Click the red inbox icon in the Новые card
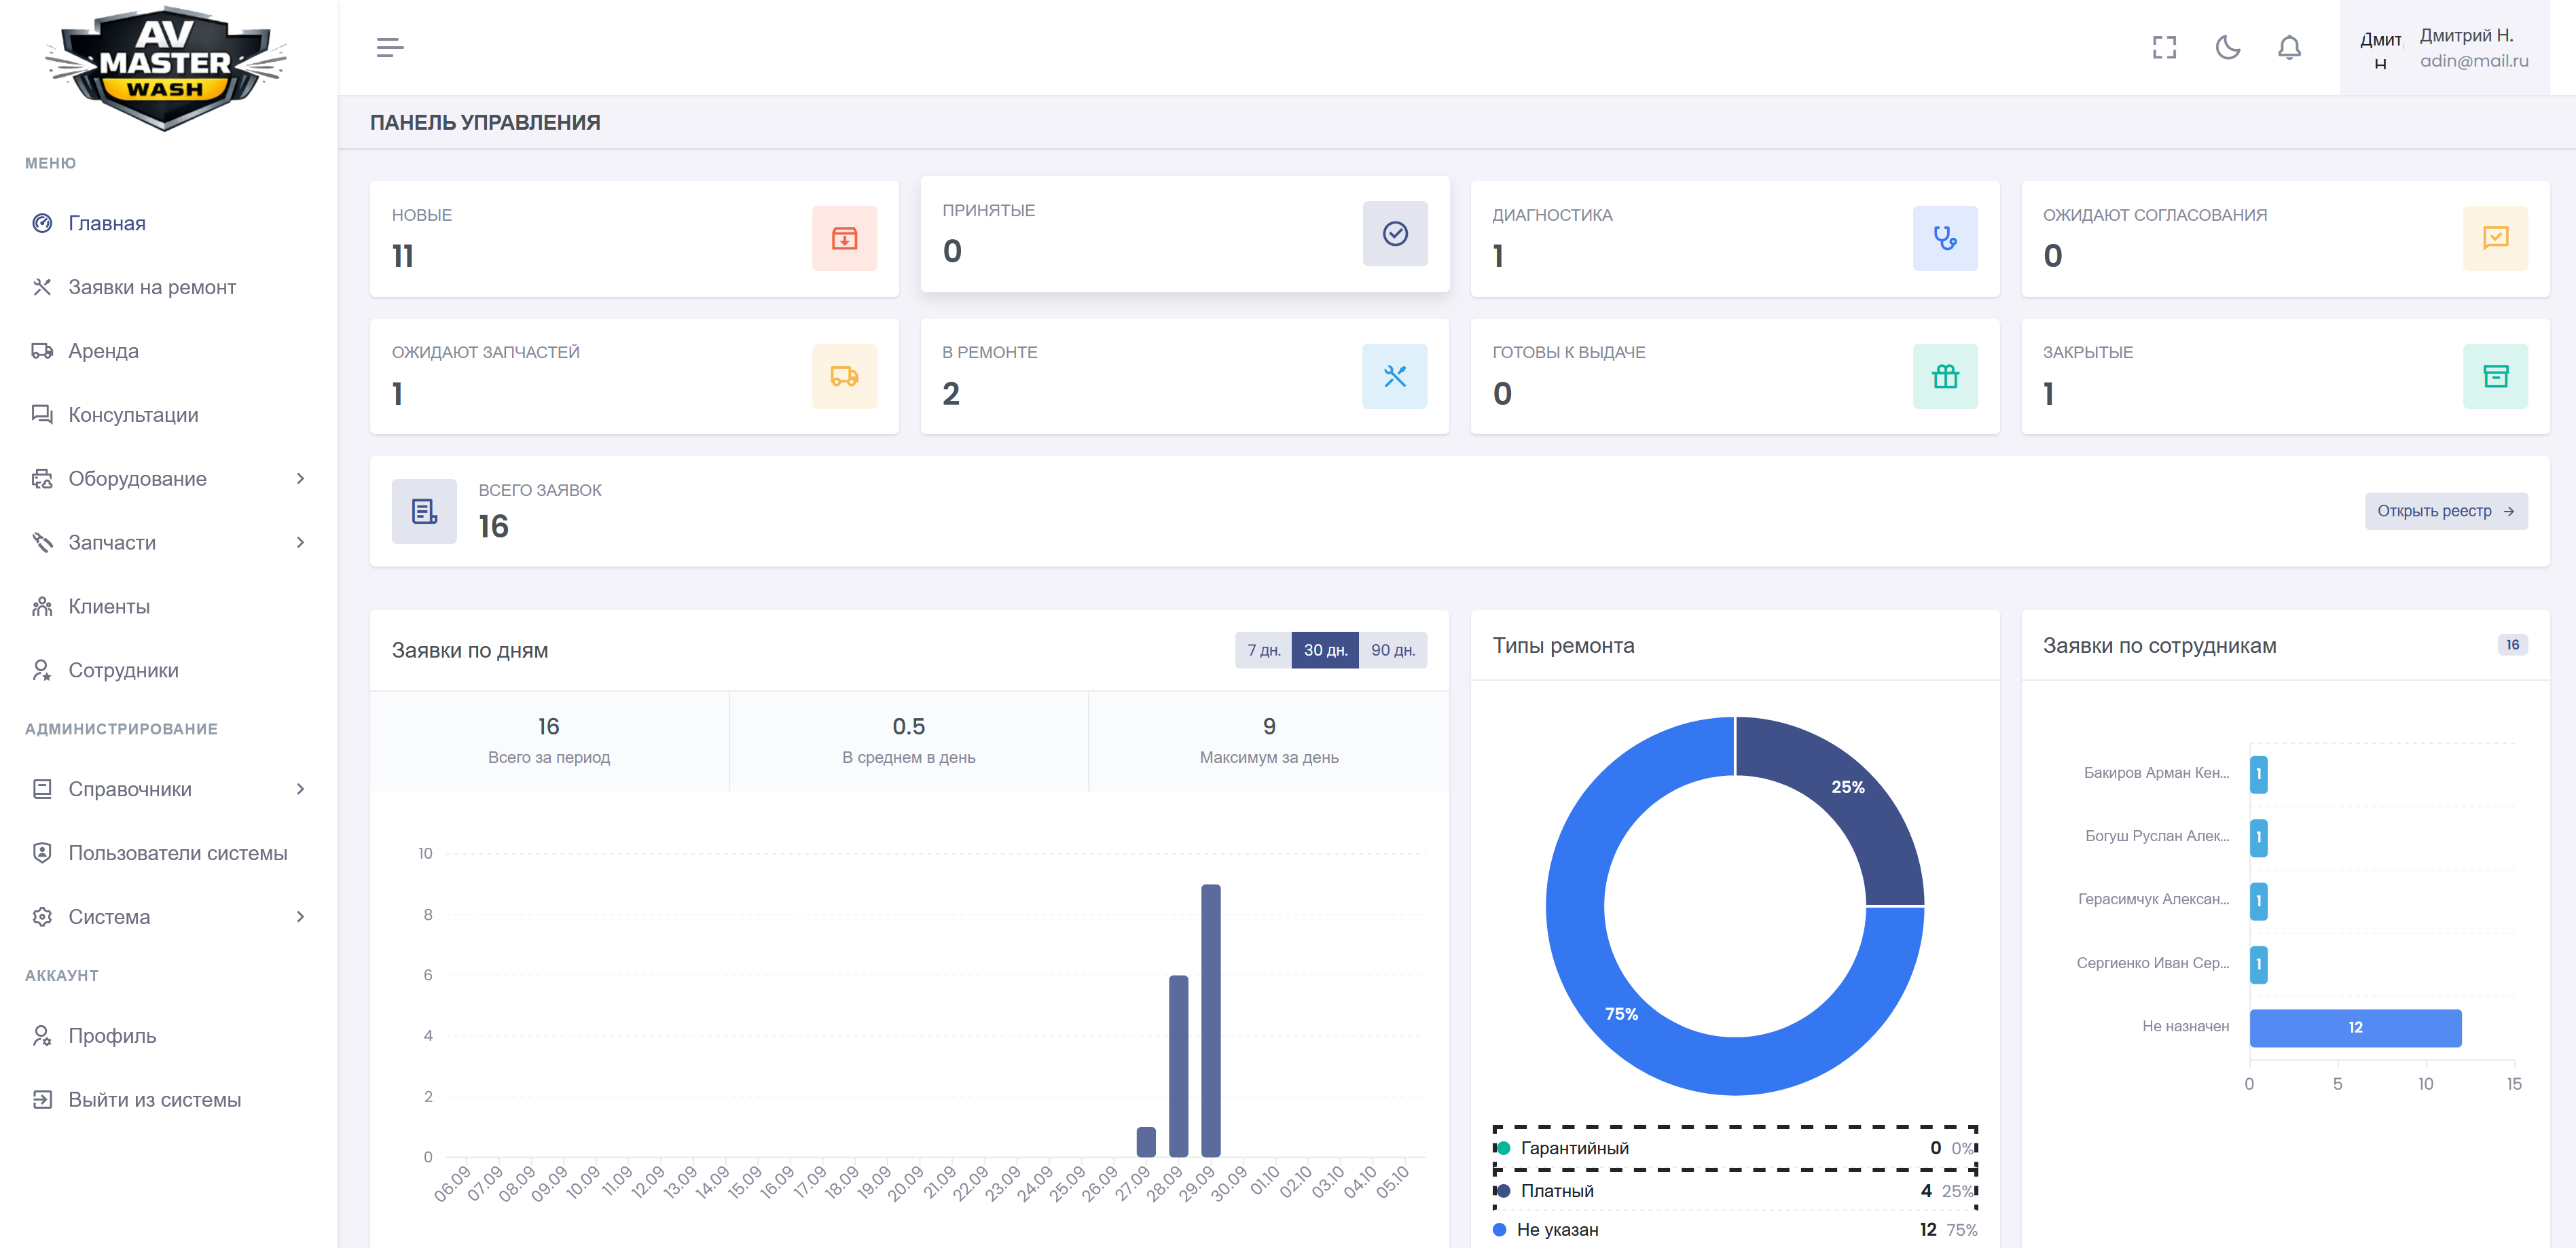Viewport: 2576px width, 1248px height. (844, 238)
